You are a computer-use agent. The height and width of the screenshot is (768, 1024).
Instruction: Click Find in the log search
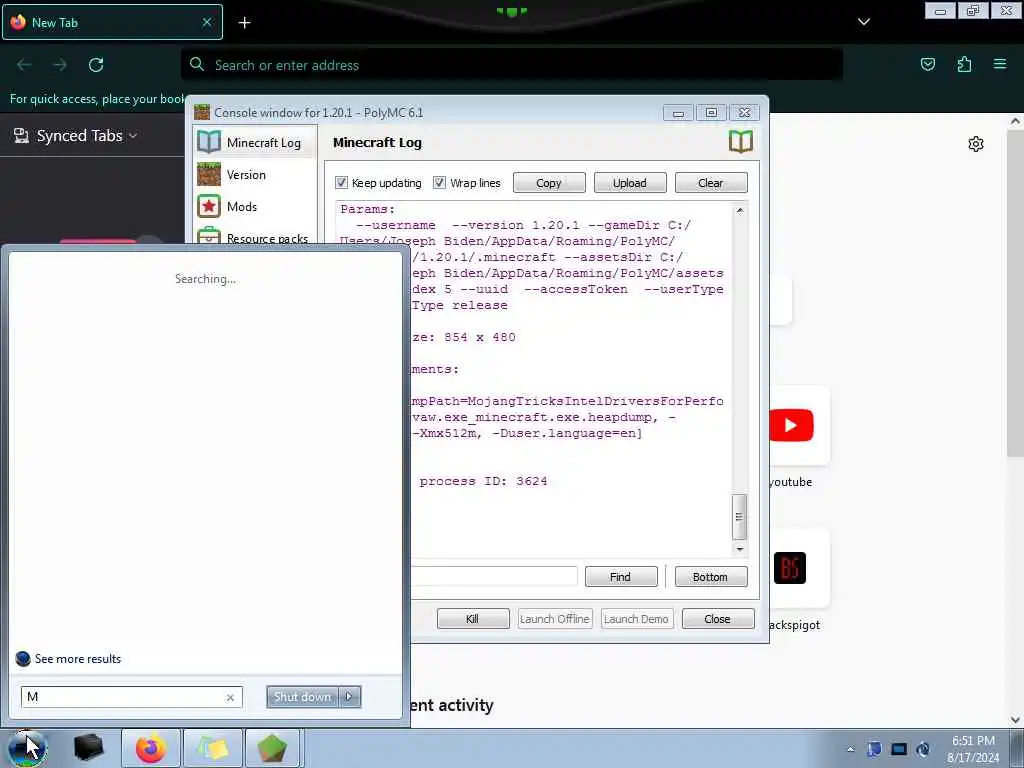point(620,577)
